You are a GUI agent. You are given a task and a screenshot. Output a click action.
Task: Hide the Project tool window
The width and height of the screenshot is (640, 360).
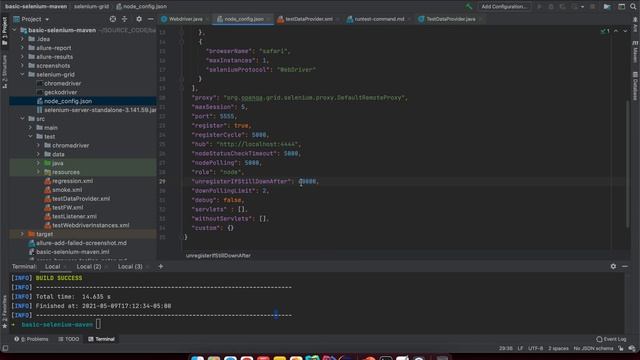pyautogui.click(x=151, y=19)
